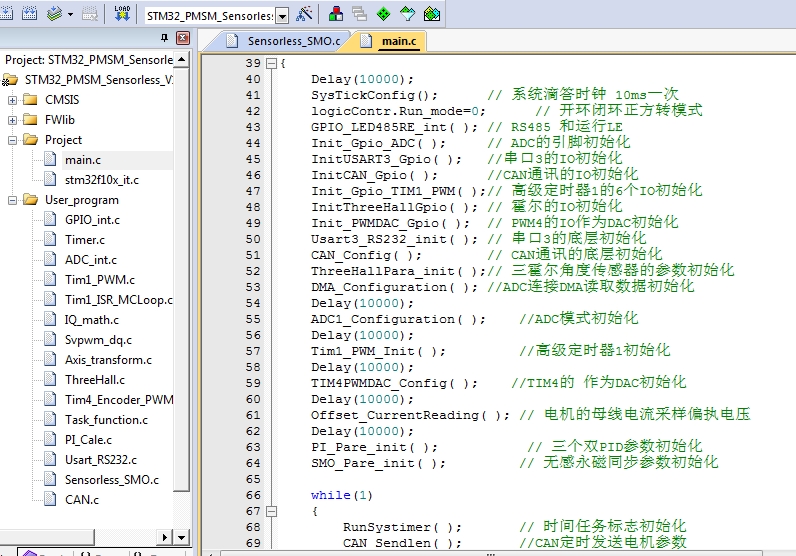Screen dimensions: 796x556
Task: Select the CMSIS folder
Action: (62, 100)
